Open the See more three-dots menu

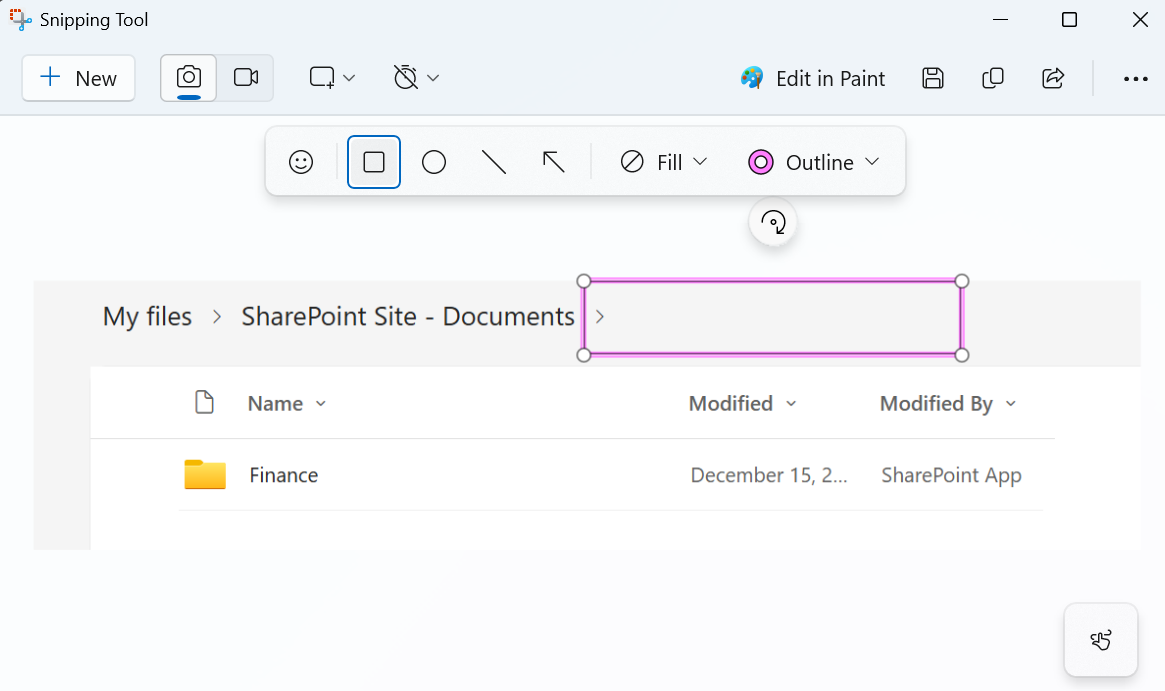1135,79
